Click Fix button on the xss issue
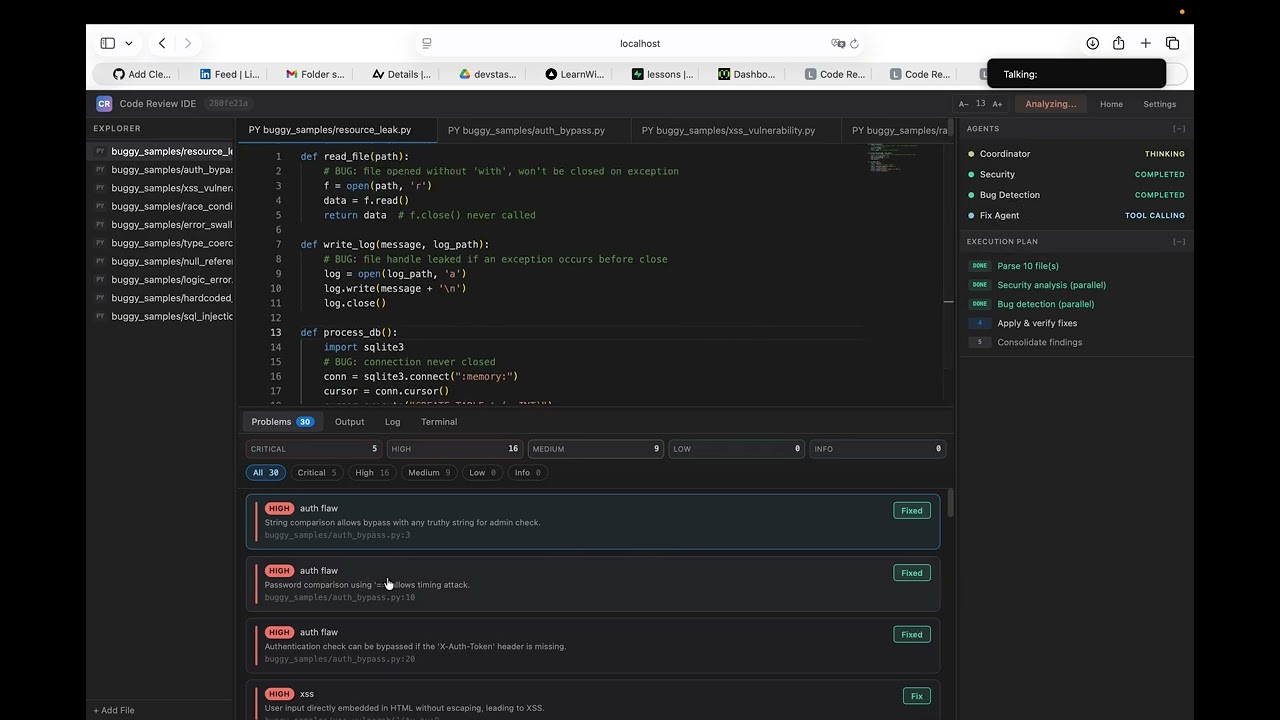The image size is (1280, 720). [x=916, y=696]
